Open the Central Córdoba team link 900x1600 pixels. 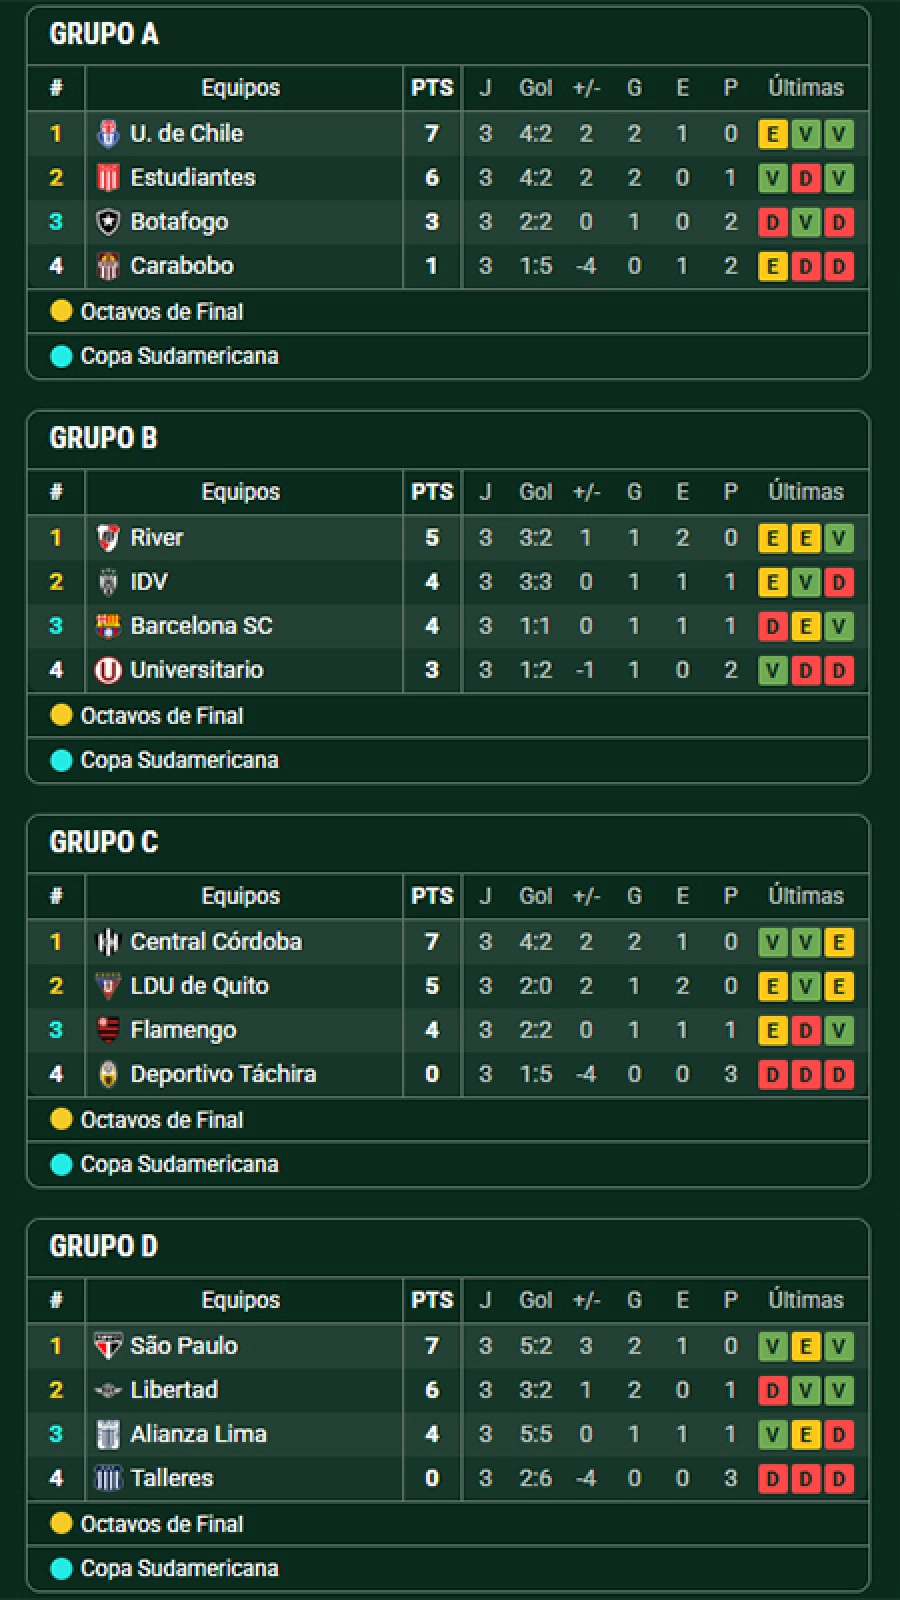click(x=216, y=942)
